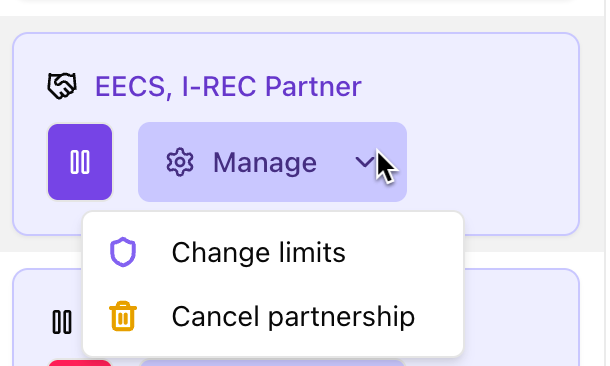Collapse the Manage dropdown via its chevron

tap(365, 162)
